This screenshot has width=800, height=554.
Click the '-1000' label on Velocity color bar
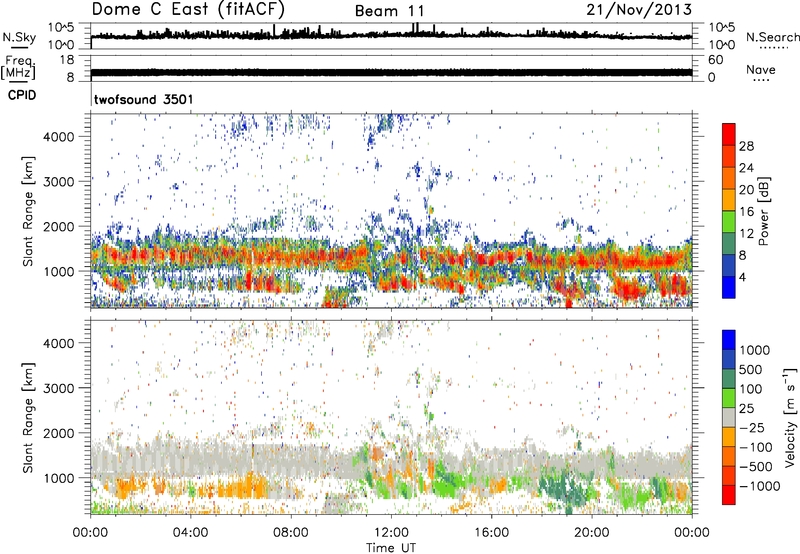click(760, 486)
